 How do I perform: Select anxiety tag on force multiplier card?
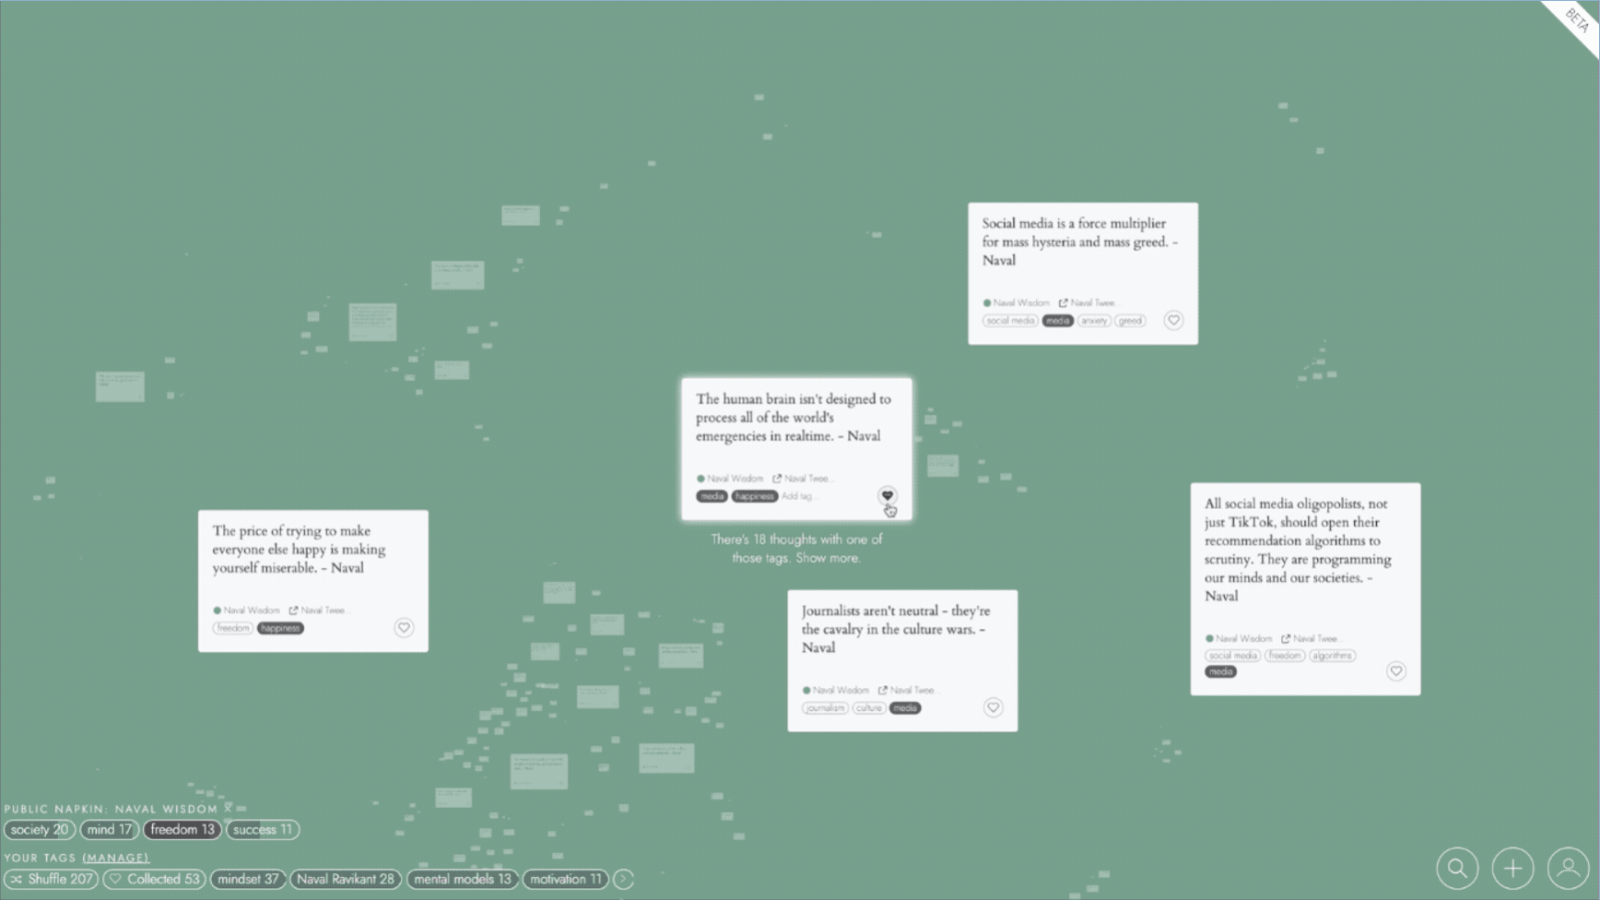coord(1094,321)
